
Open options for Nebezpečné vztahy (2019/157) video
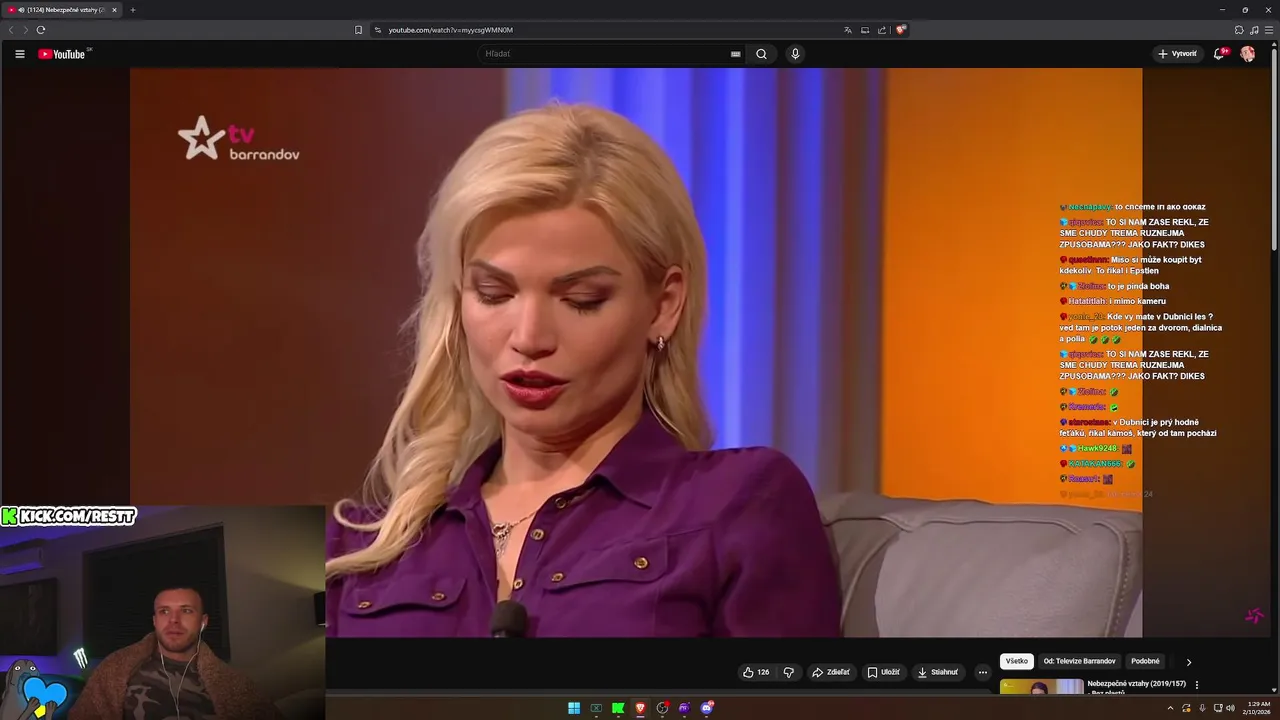(x=1197, y=685)
